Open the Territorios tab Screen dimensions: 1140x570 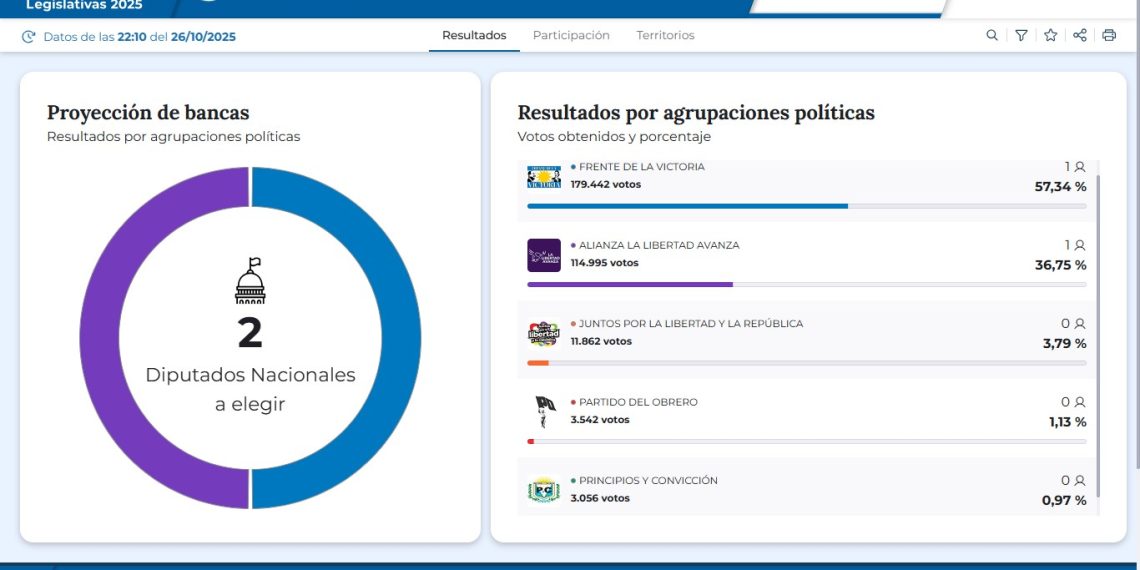[665, 35]
